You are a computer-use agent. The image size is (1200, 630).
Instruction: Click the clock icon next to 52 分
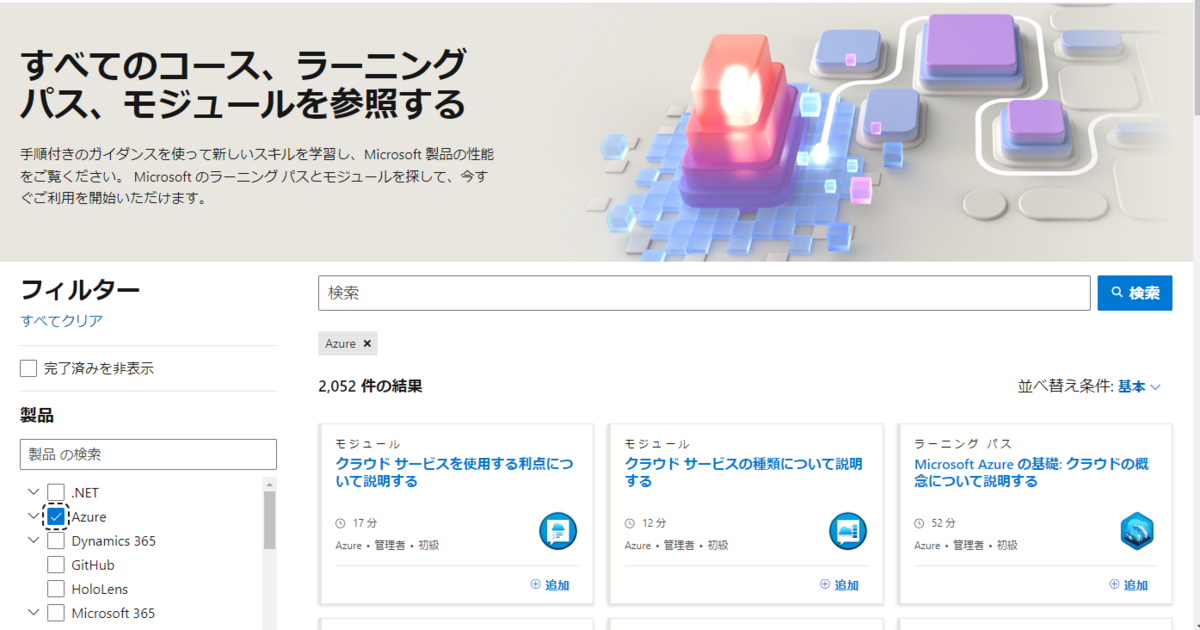pos(920,523)
